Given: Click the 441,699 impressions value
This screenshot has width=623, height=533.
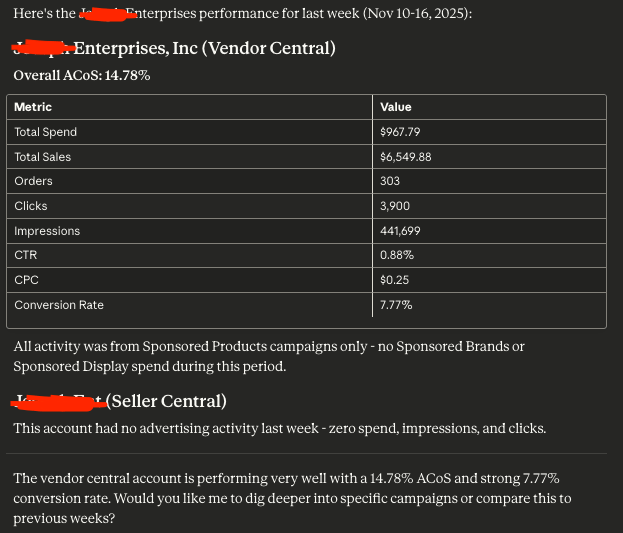Looking at the screenshot, I should pyautogui.click(x=400, y=231).
